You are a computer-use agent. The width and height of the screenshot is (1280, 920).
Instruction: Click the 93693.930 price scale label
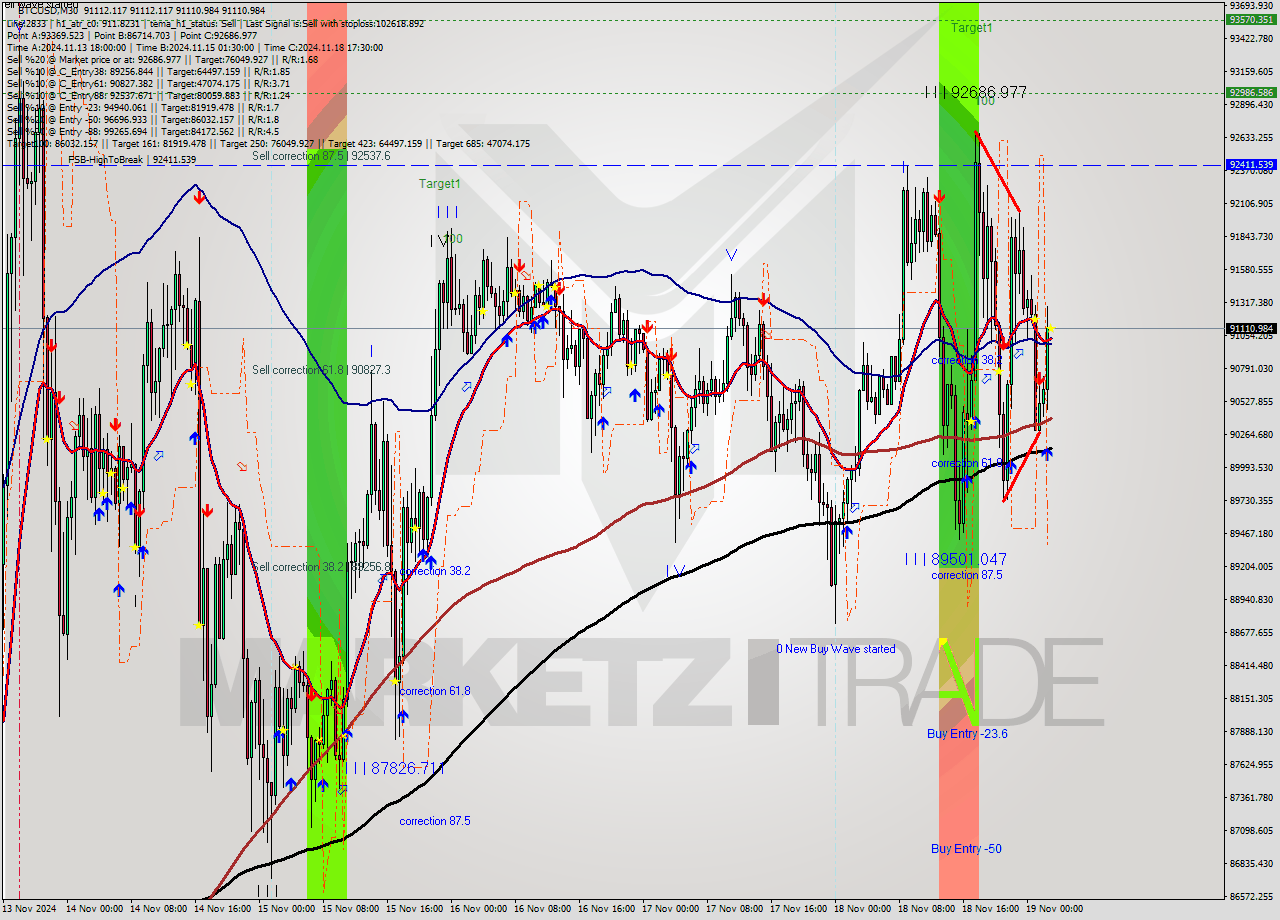[1251, 5]
